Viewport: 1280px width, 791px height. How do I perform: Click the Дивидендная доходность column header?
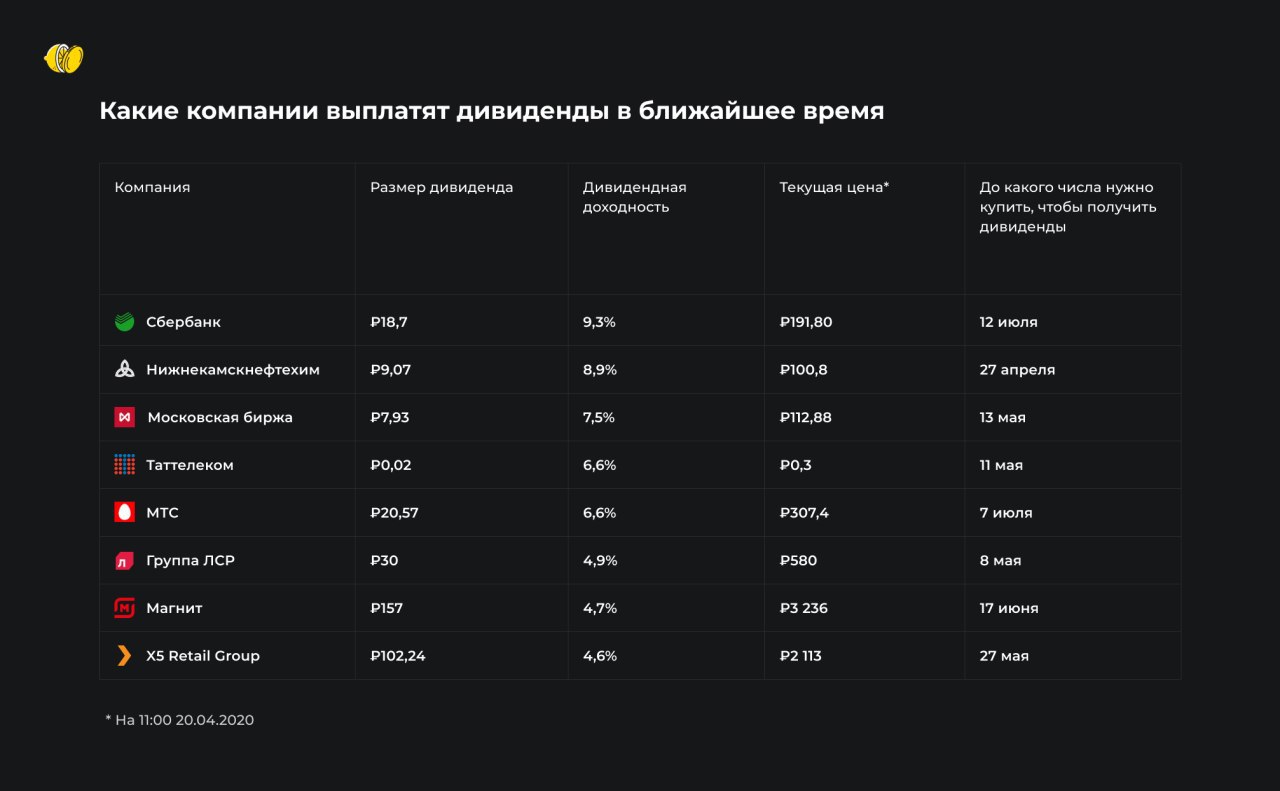(634, 197)
